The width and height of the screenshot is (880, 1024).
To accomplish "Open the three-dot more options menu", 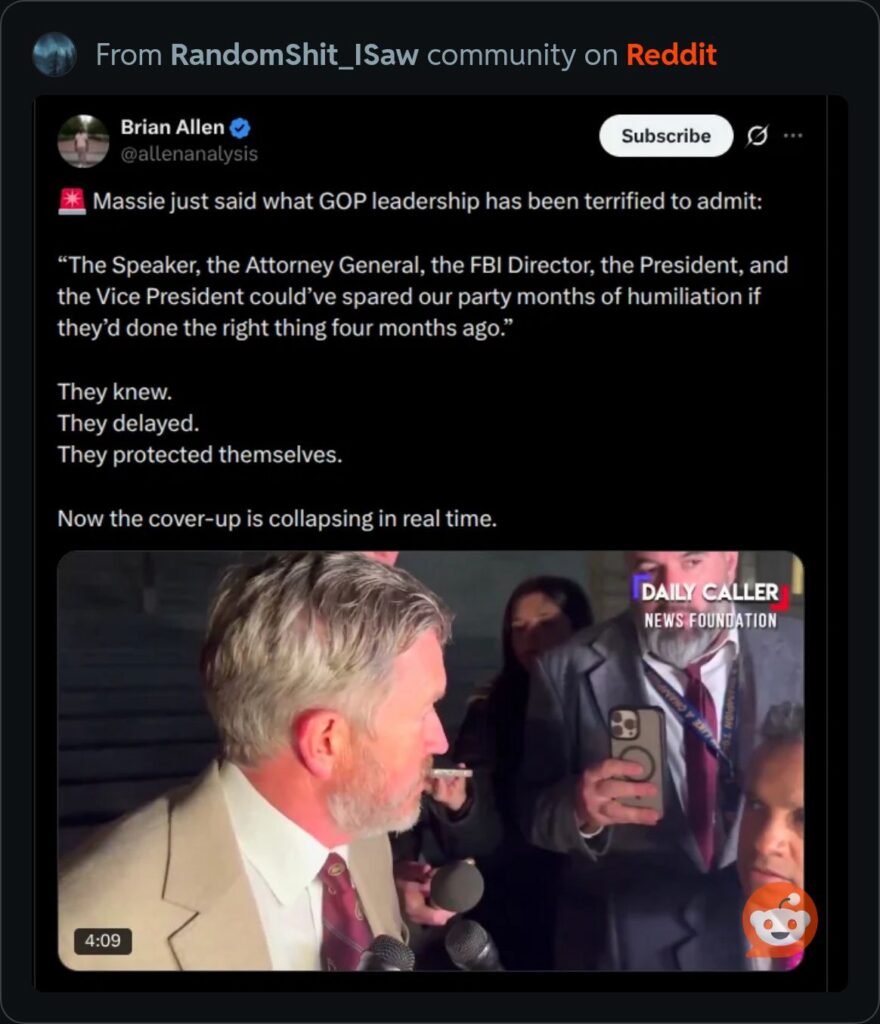I will pyautogui.click(x=793, y=136).
